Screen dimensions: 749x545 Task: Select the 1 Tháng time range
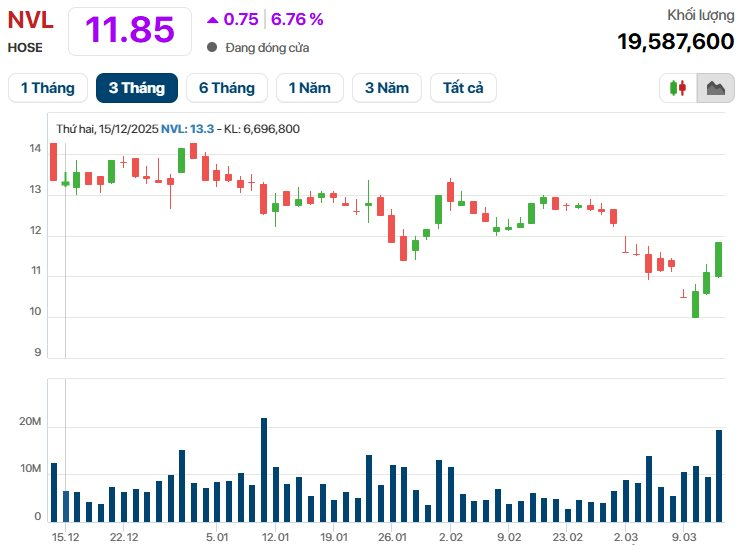(x=47, y=88)
